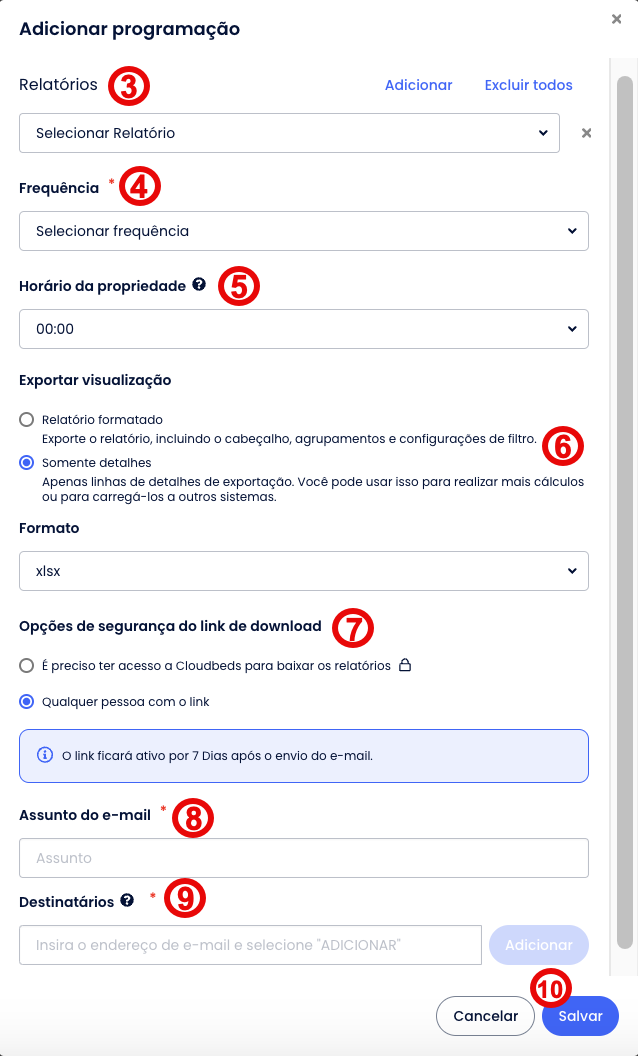
Task: Require Cloudbeds access to download reports
Action: click(27, 665)
